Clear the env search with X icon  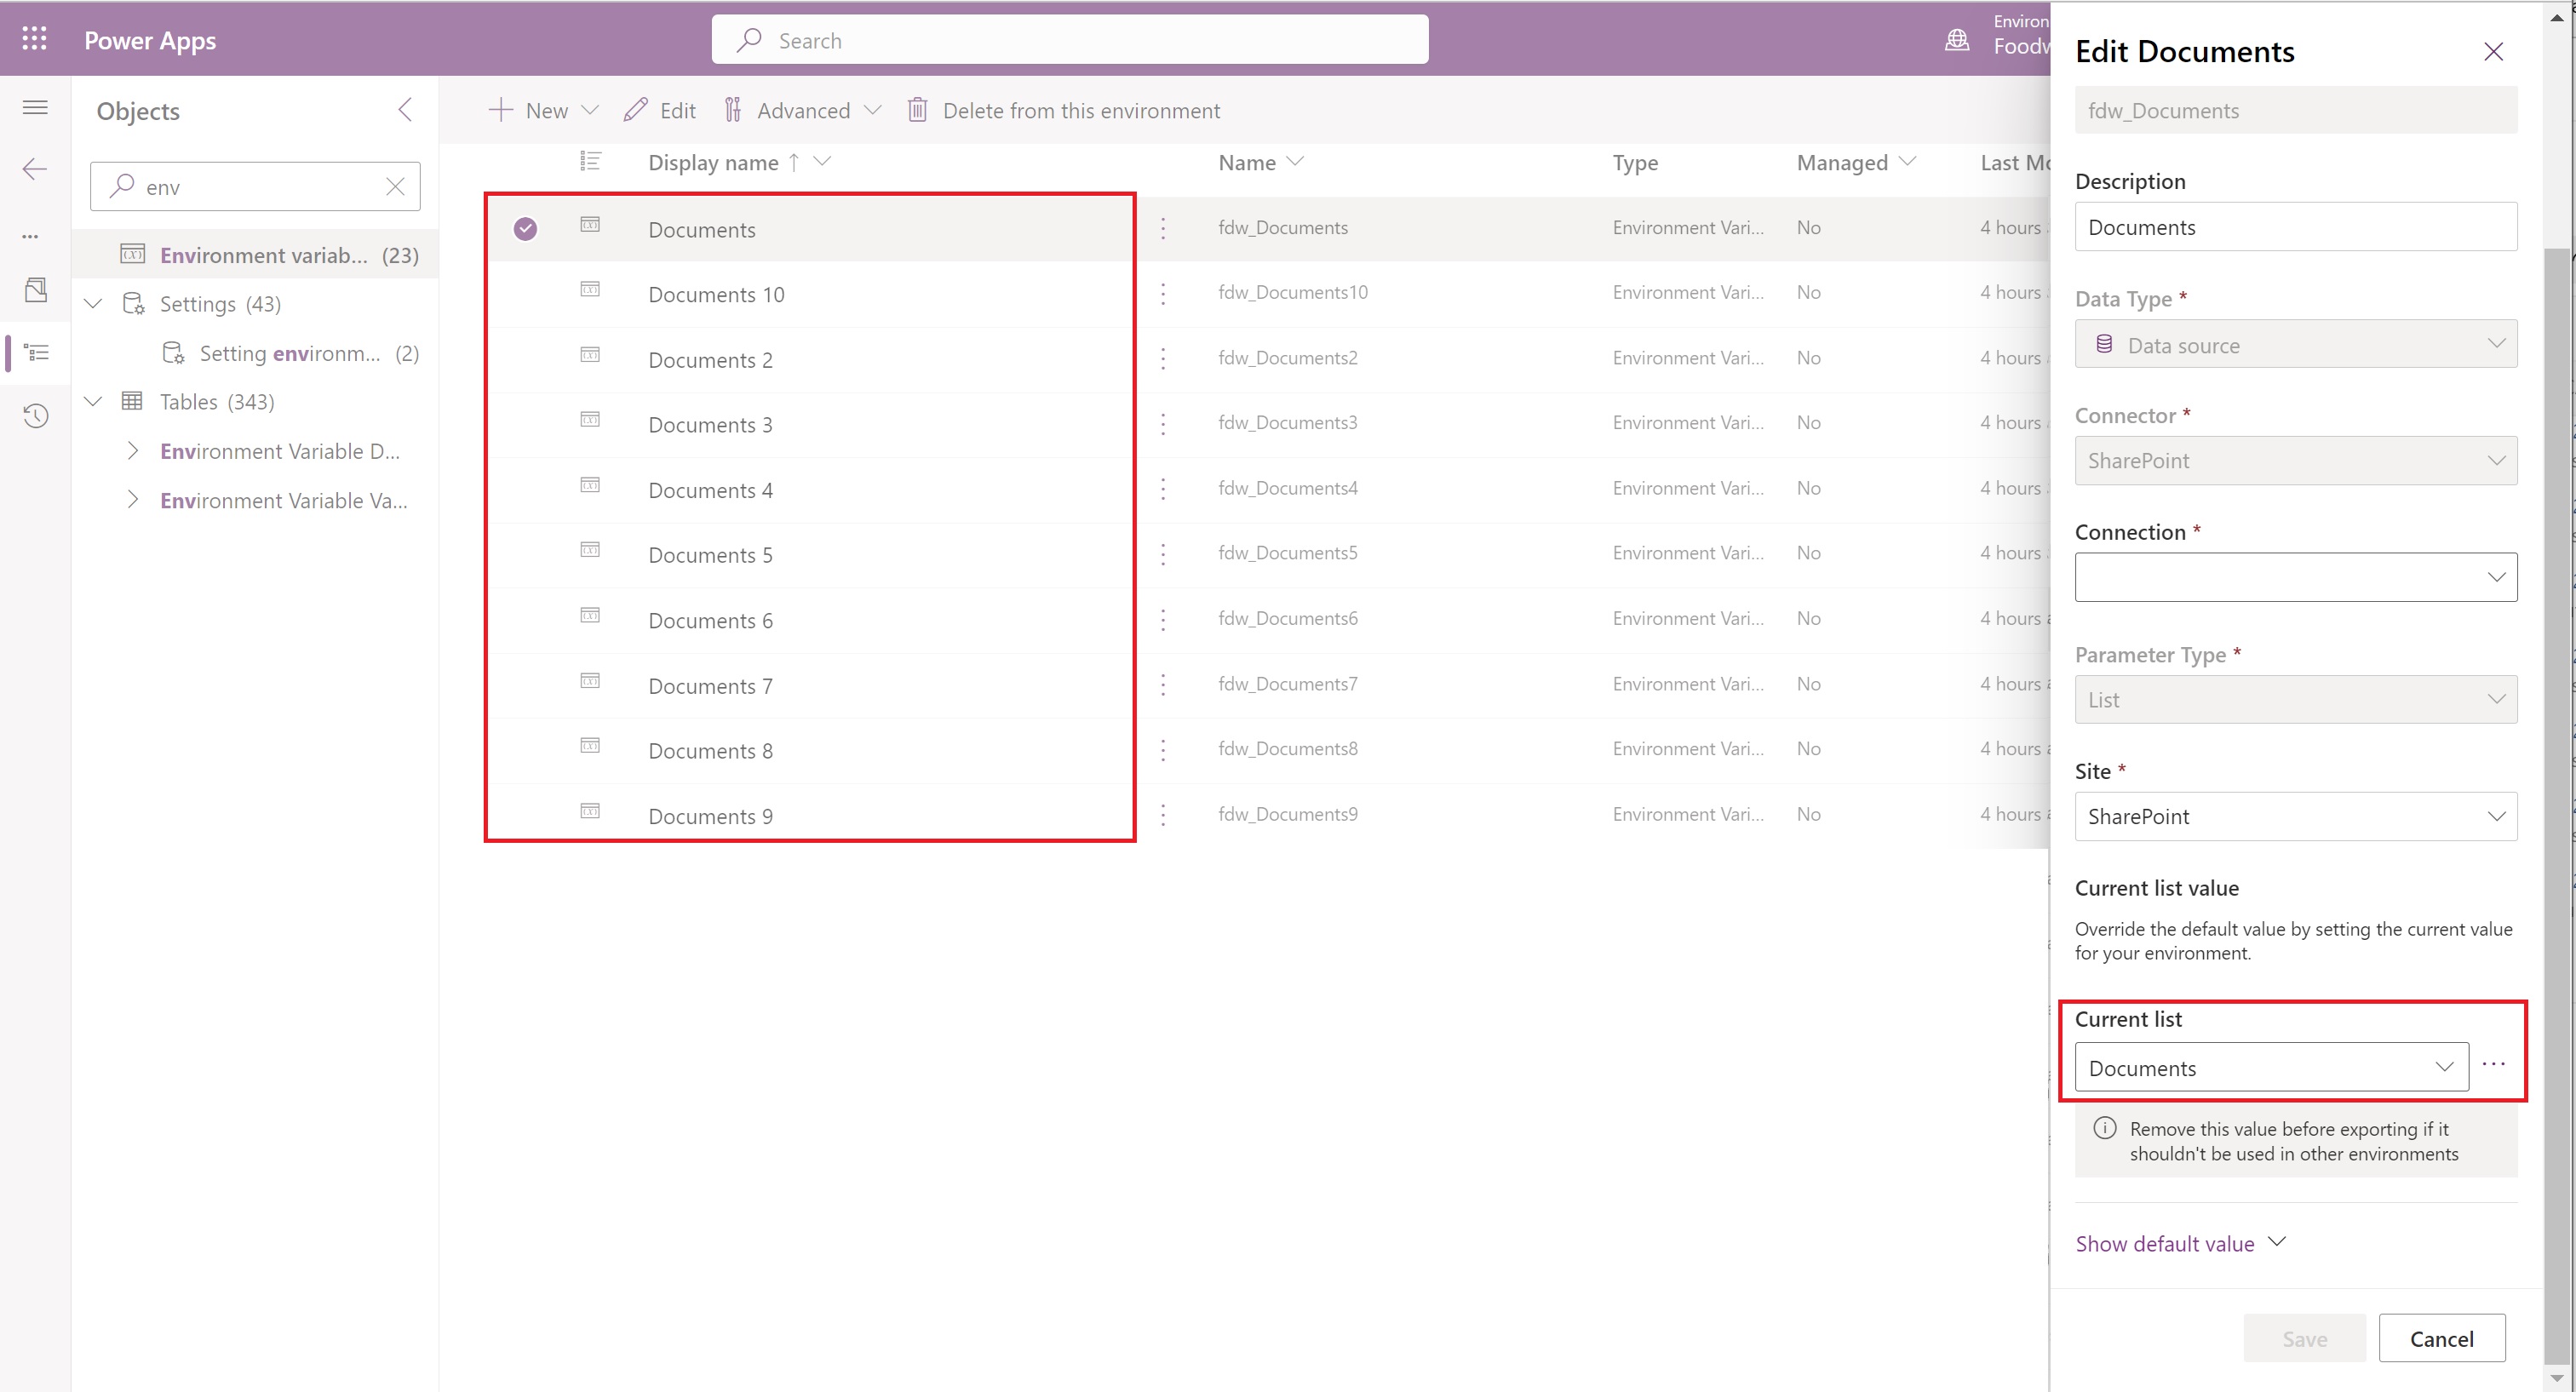(395, 186)
